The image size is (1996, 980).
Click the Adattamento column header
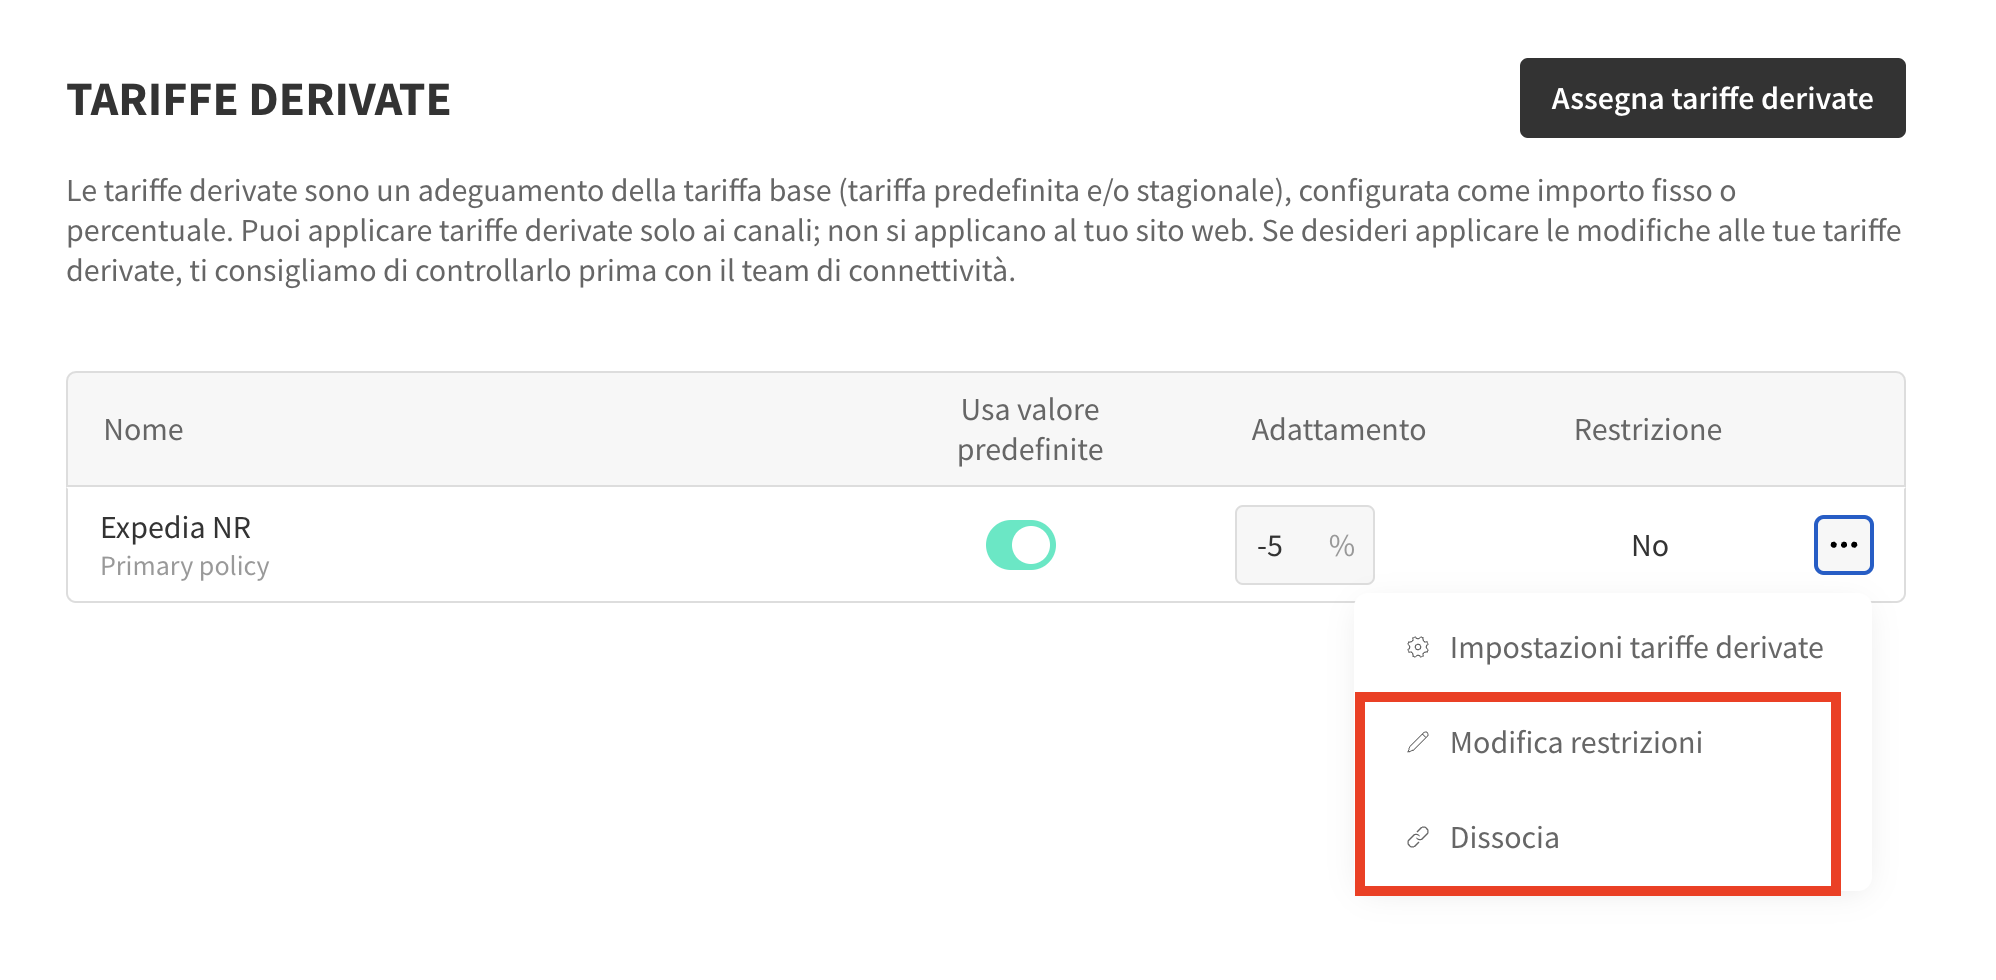(x=1338, y=430)
